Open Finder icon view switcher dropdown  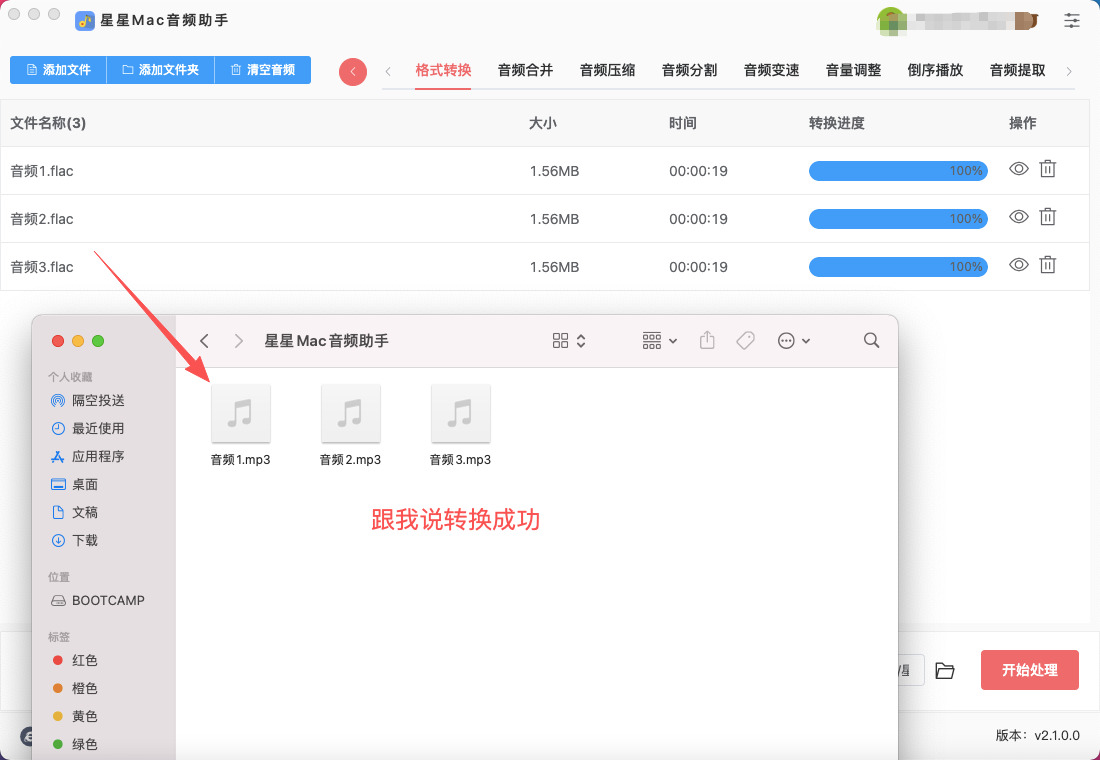point(569,341)
